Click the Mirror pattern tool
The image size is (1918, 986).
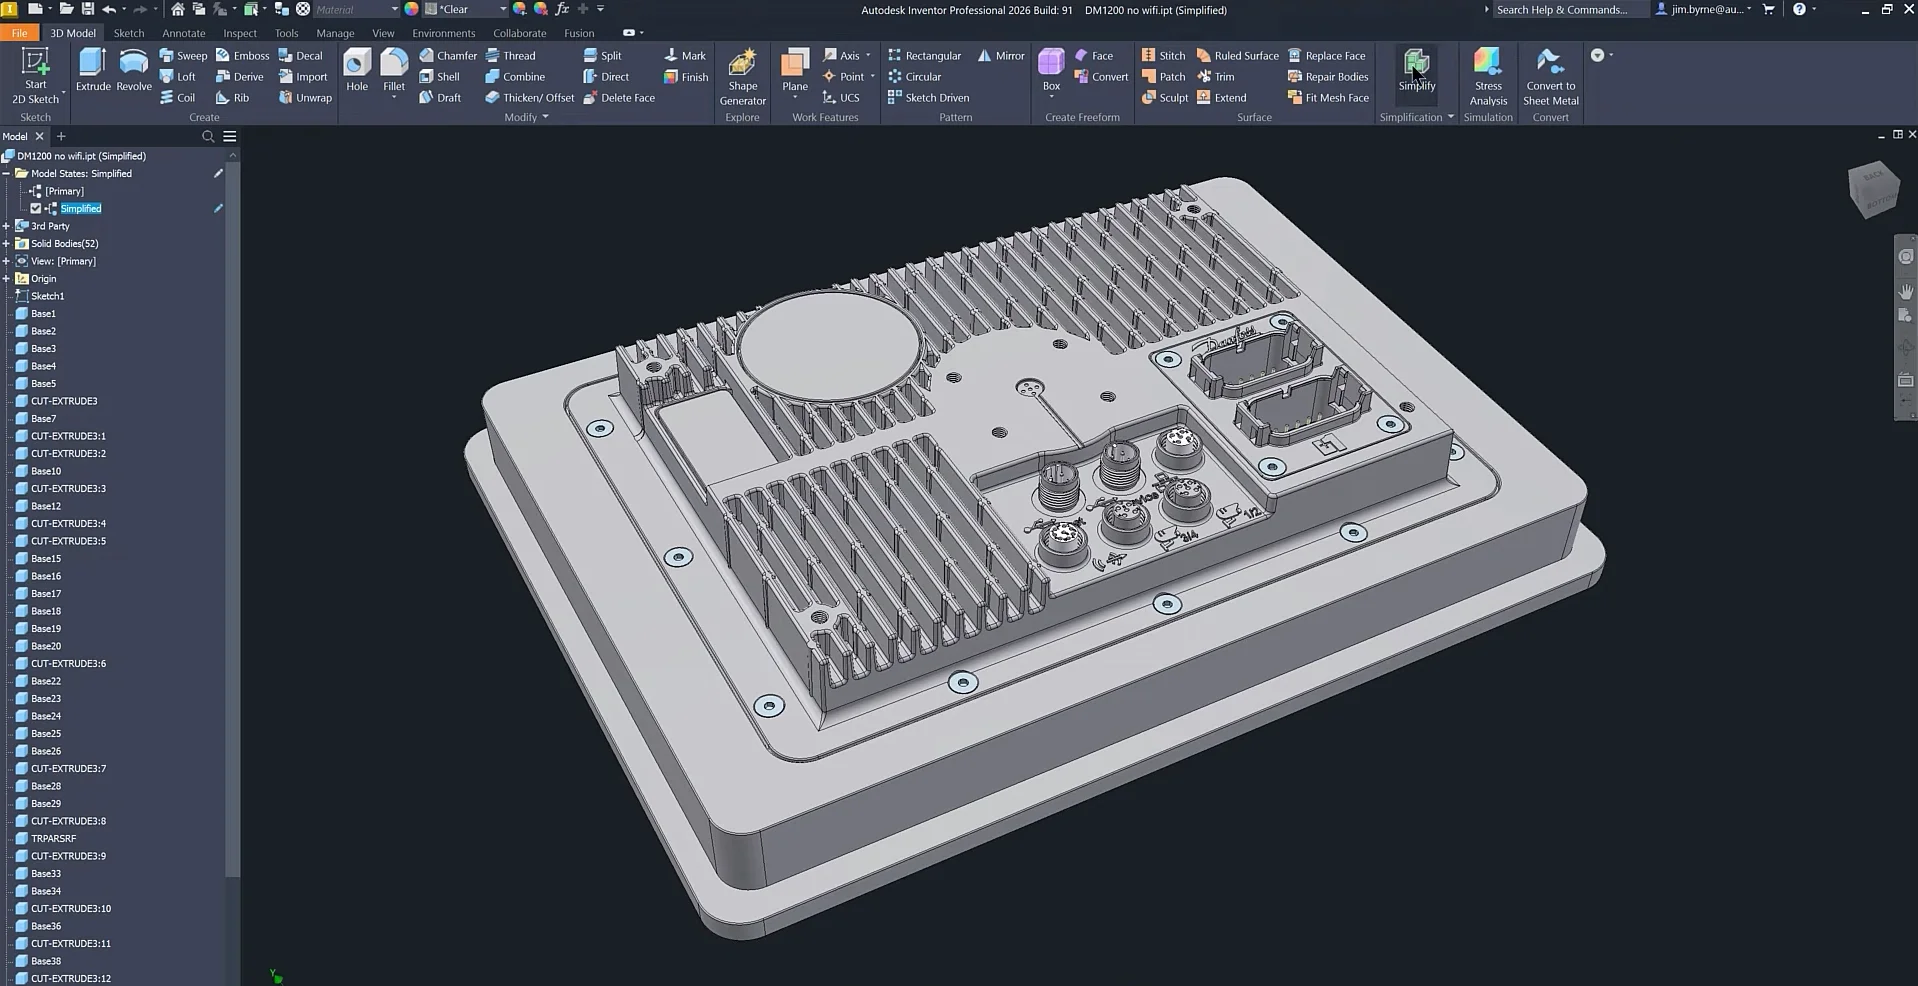(1001, 55)
